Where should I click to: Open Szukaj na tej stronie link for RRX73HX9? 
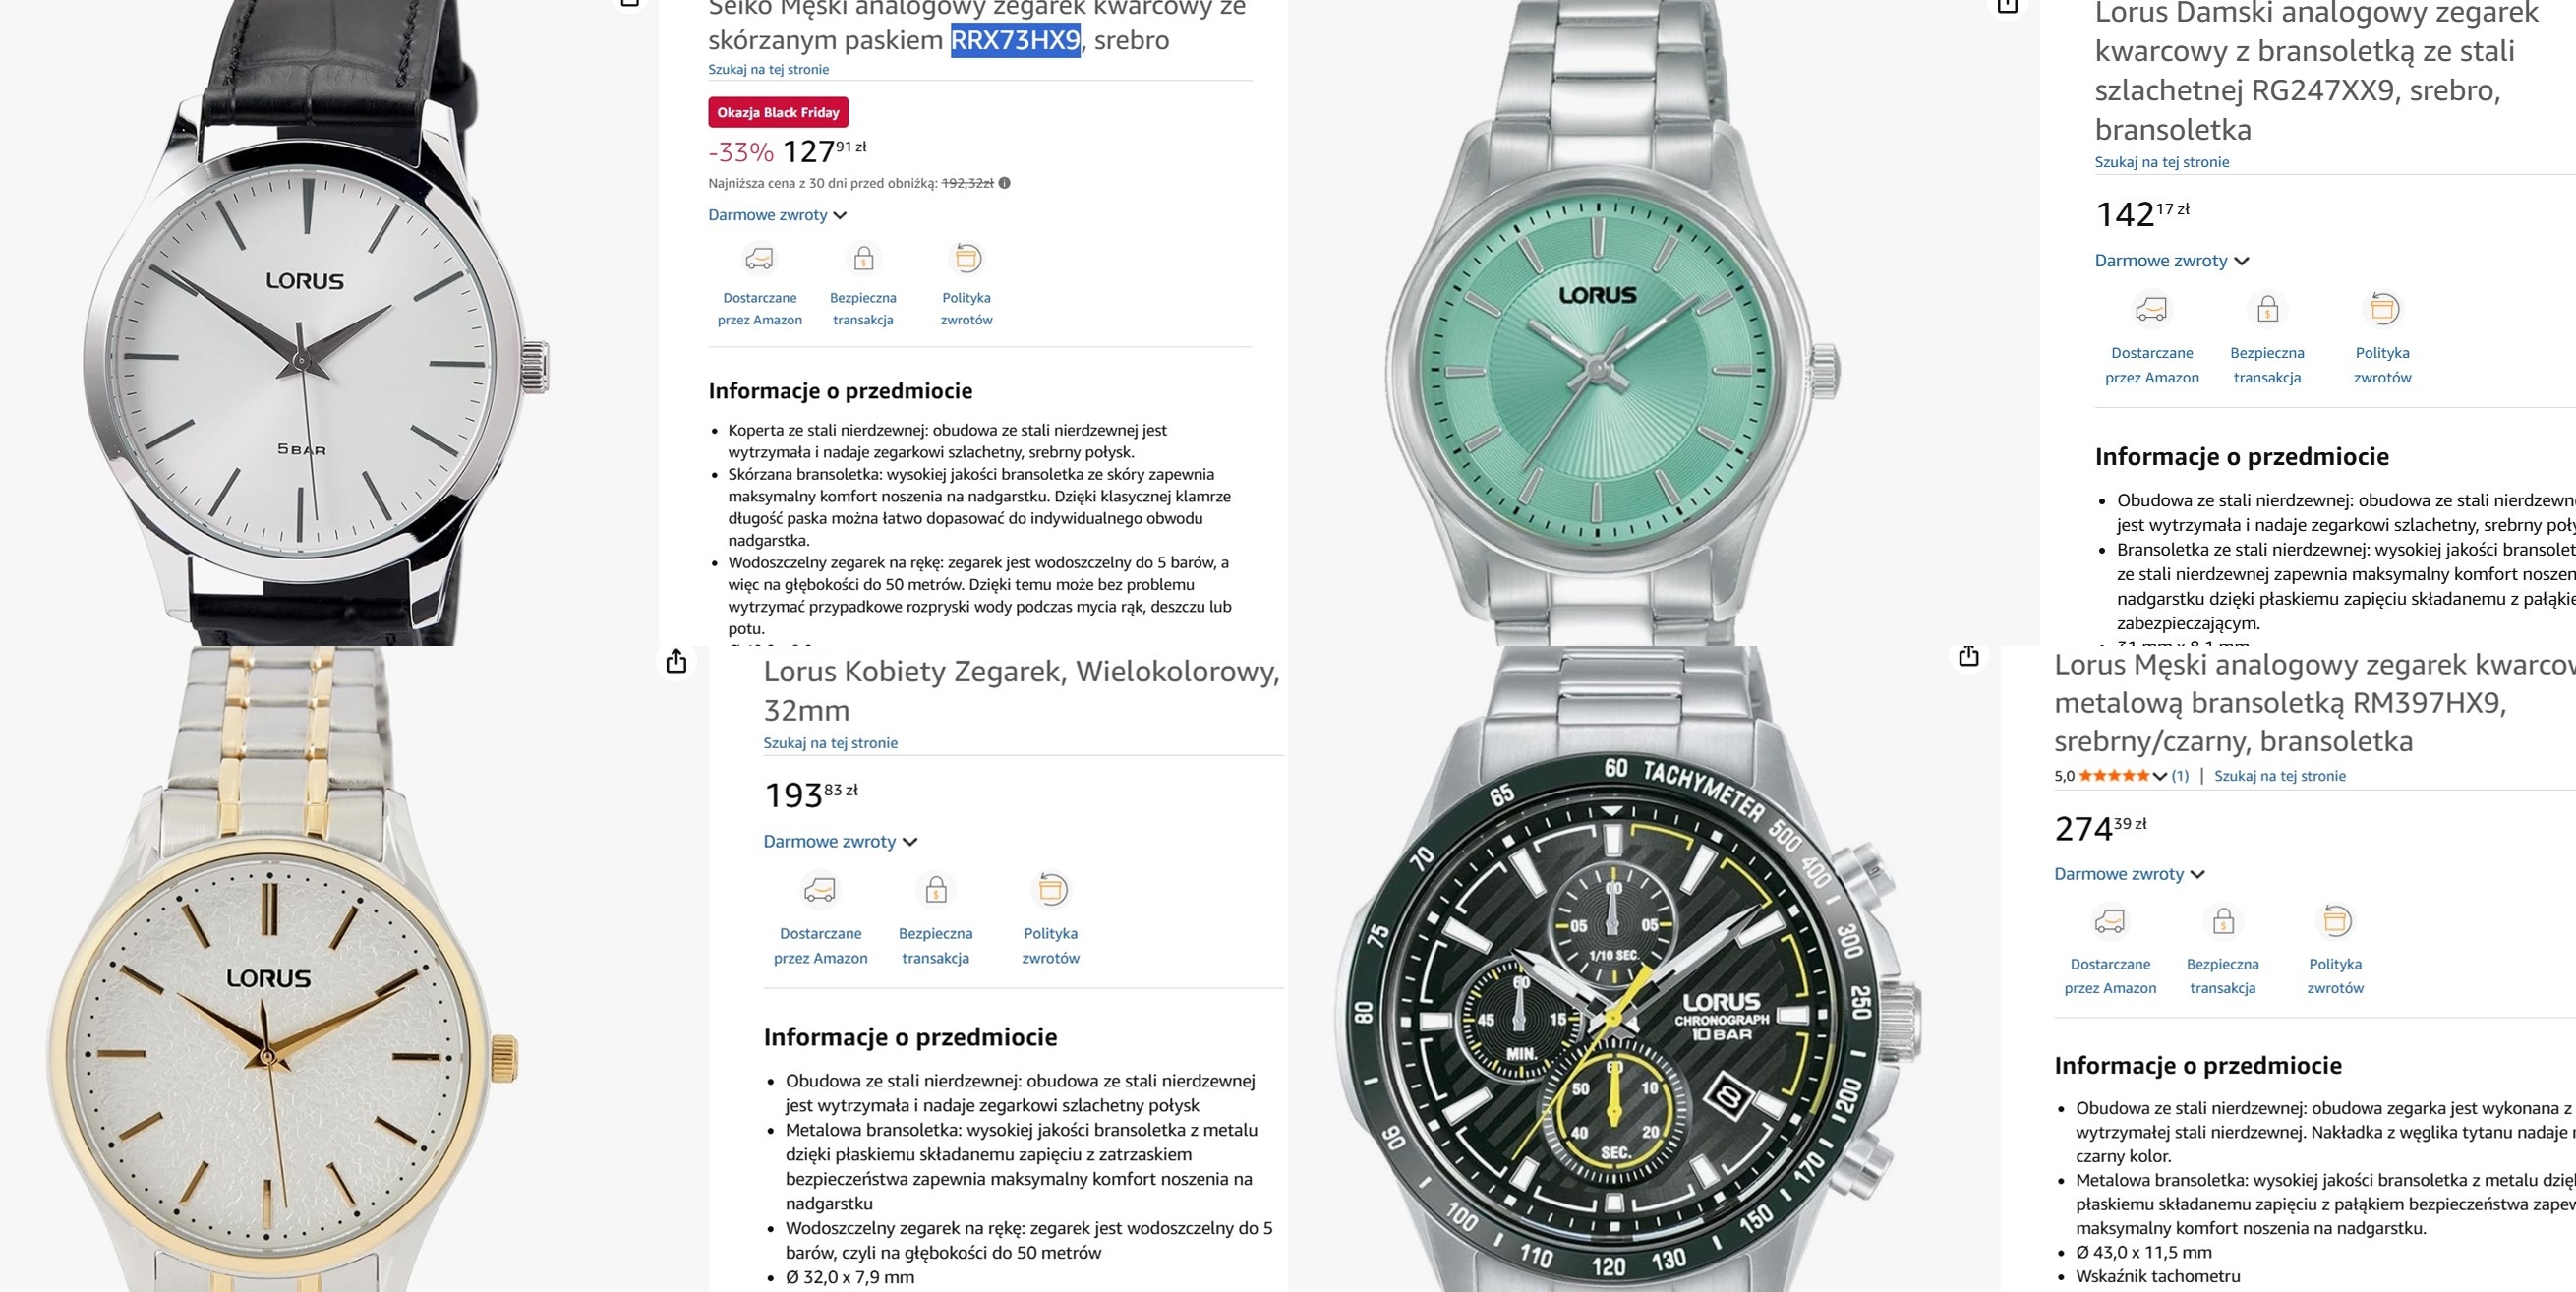(768, 69)
